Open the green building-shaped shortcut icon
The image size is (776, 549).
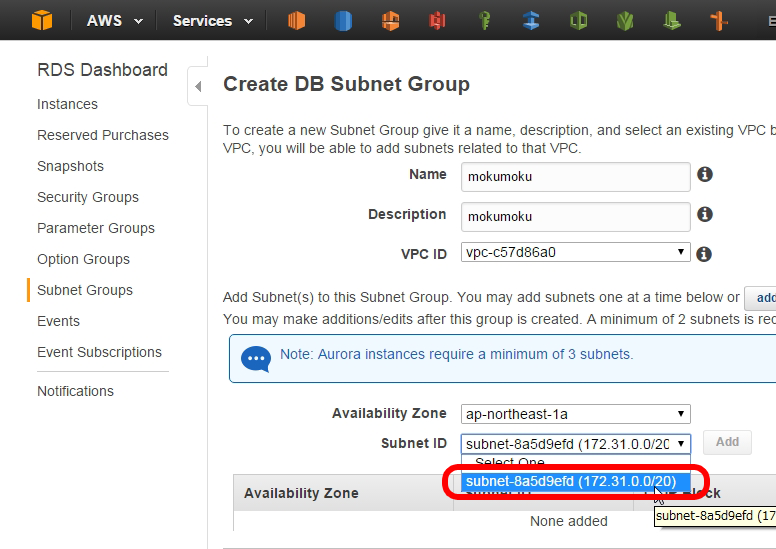[x=672, y=21]
